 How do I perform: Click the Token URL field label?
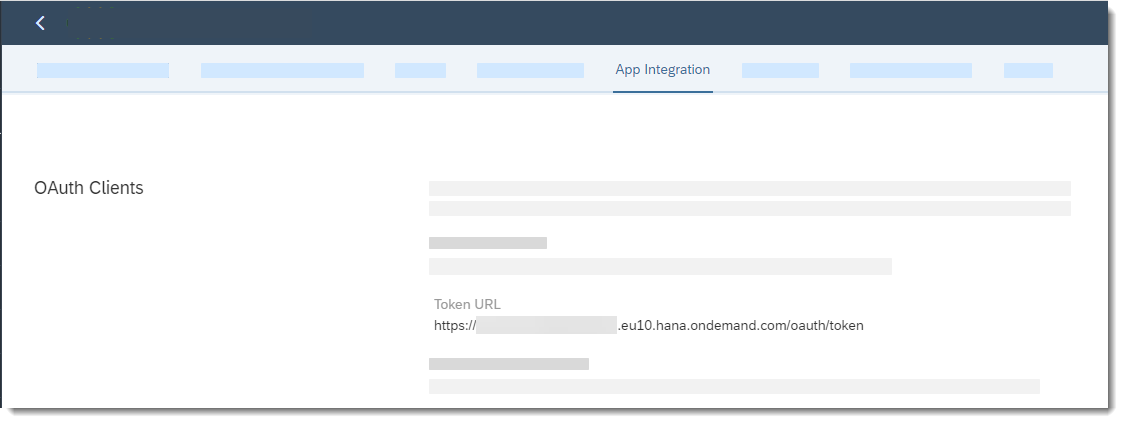click(x=467, y=304)
